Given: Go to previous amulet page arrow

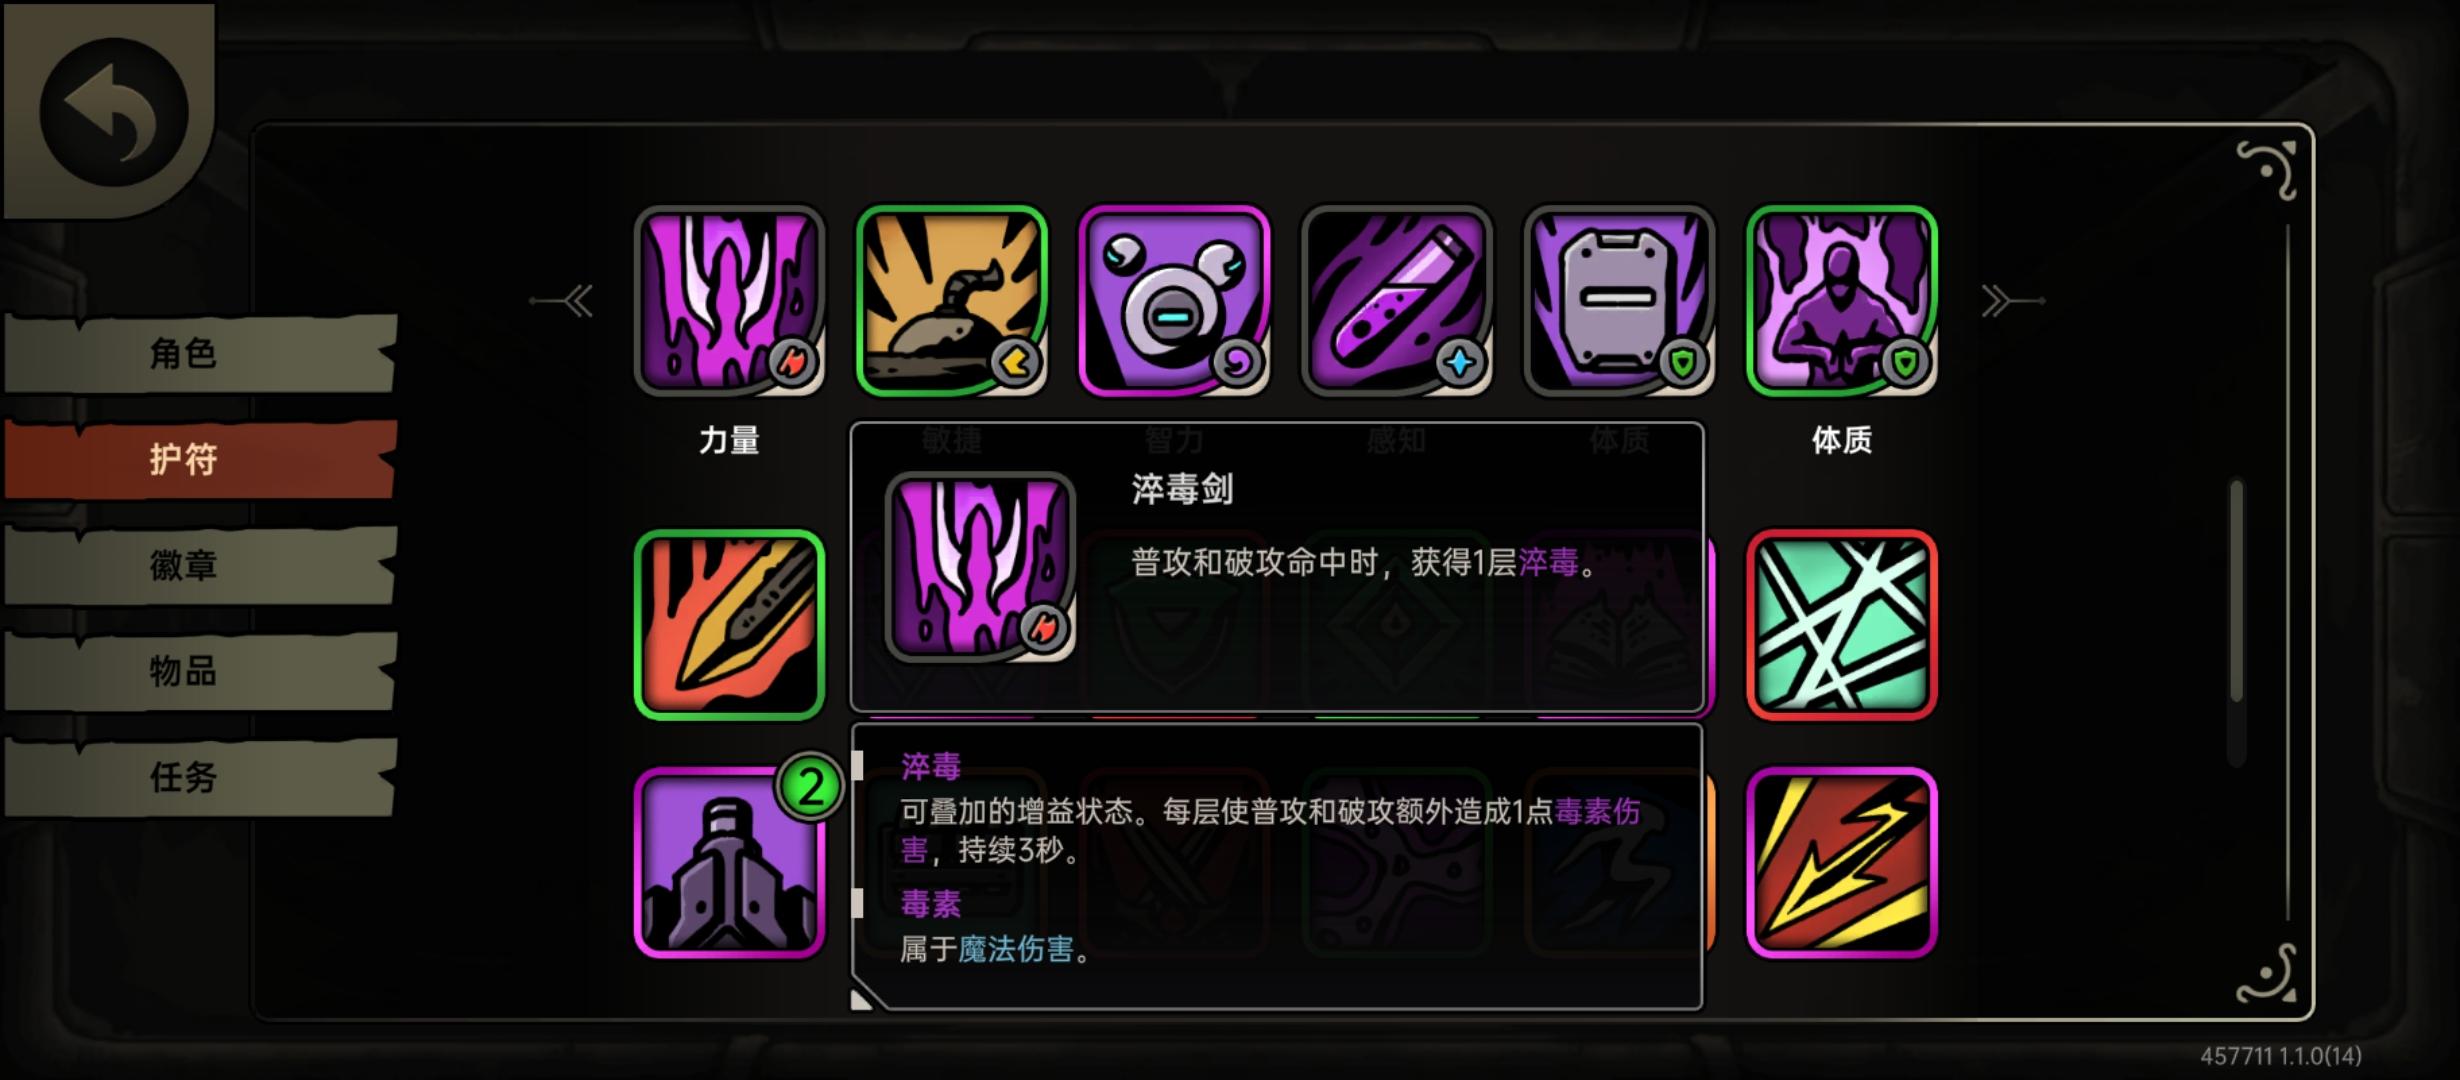Looking at the screenshot, I should (563, 300).
